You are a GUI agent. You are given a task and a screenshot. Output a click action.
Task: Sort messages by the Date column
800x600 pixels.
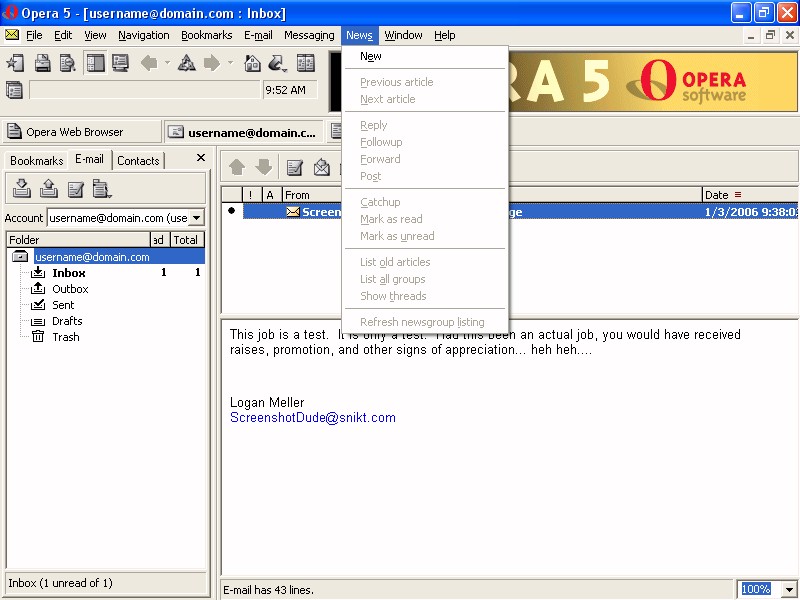750,195
